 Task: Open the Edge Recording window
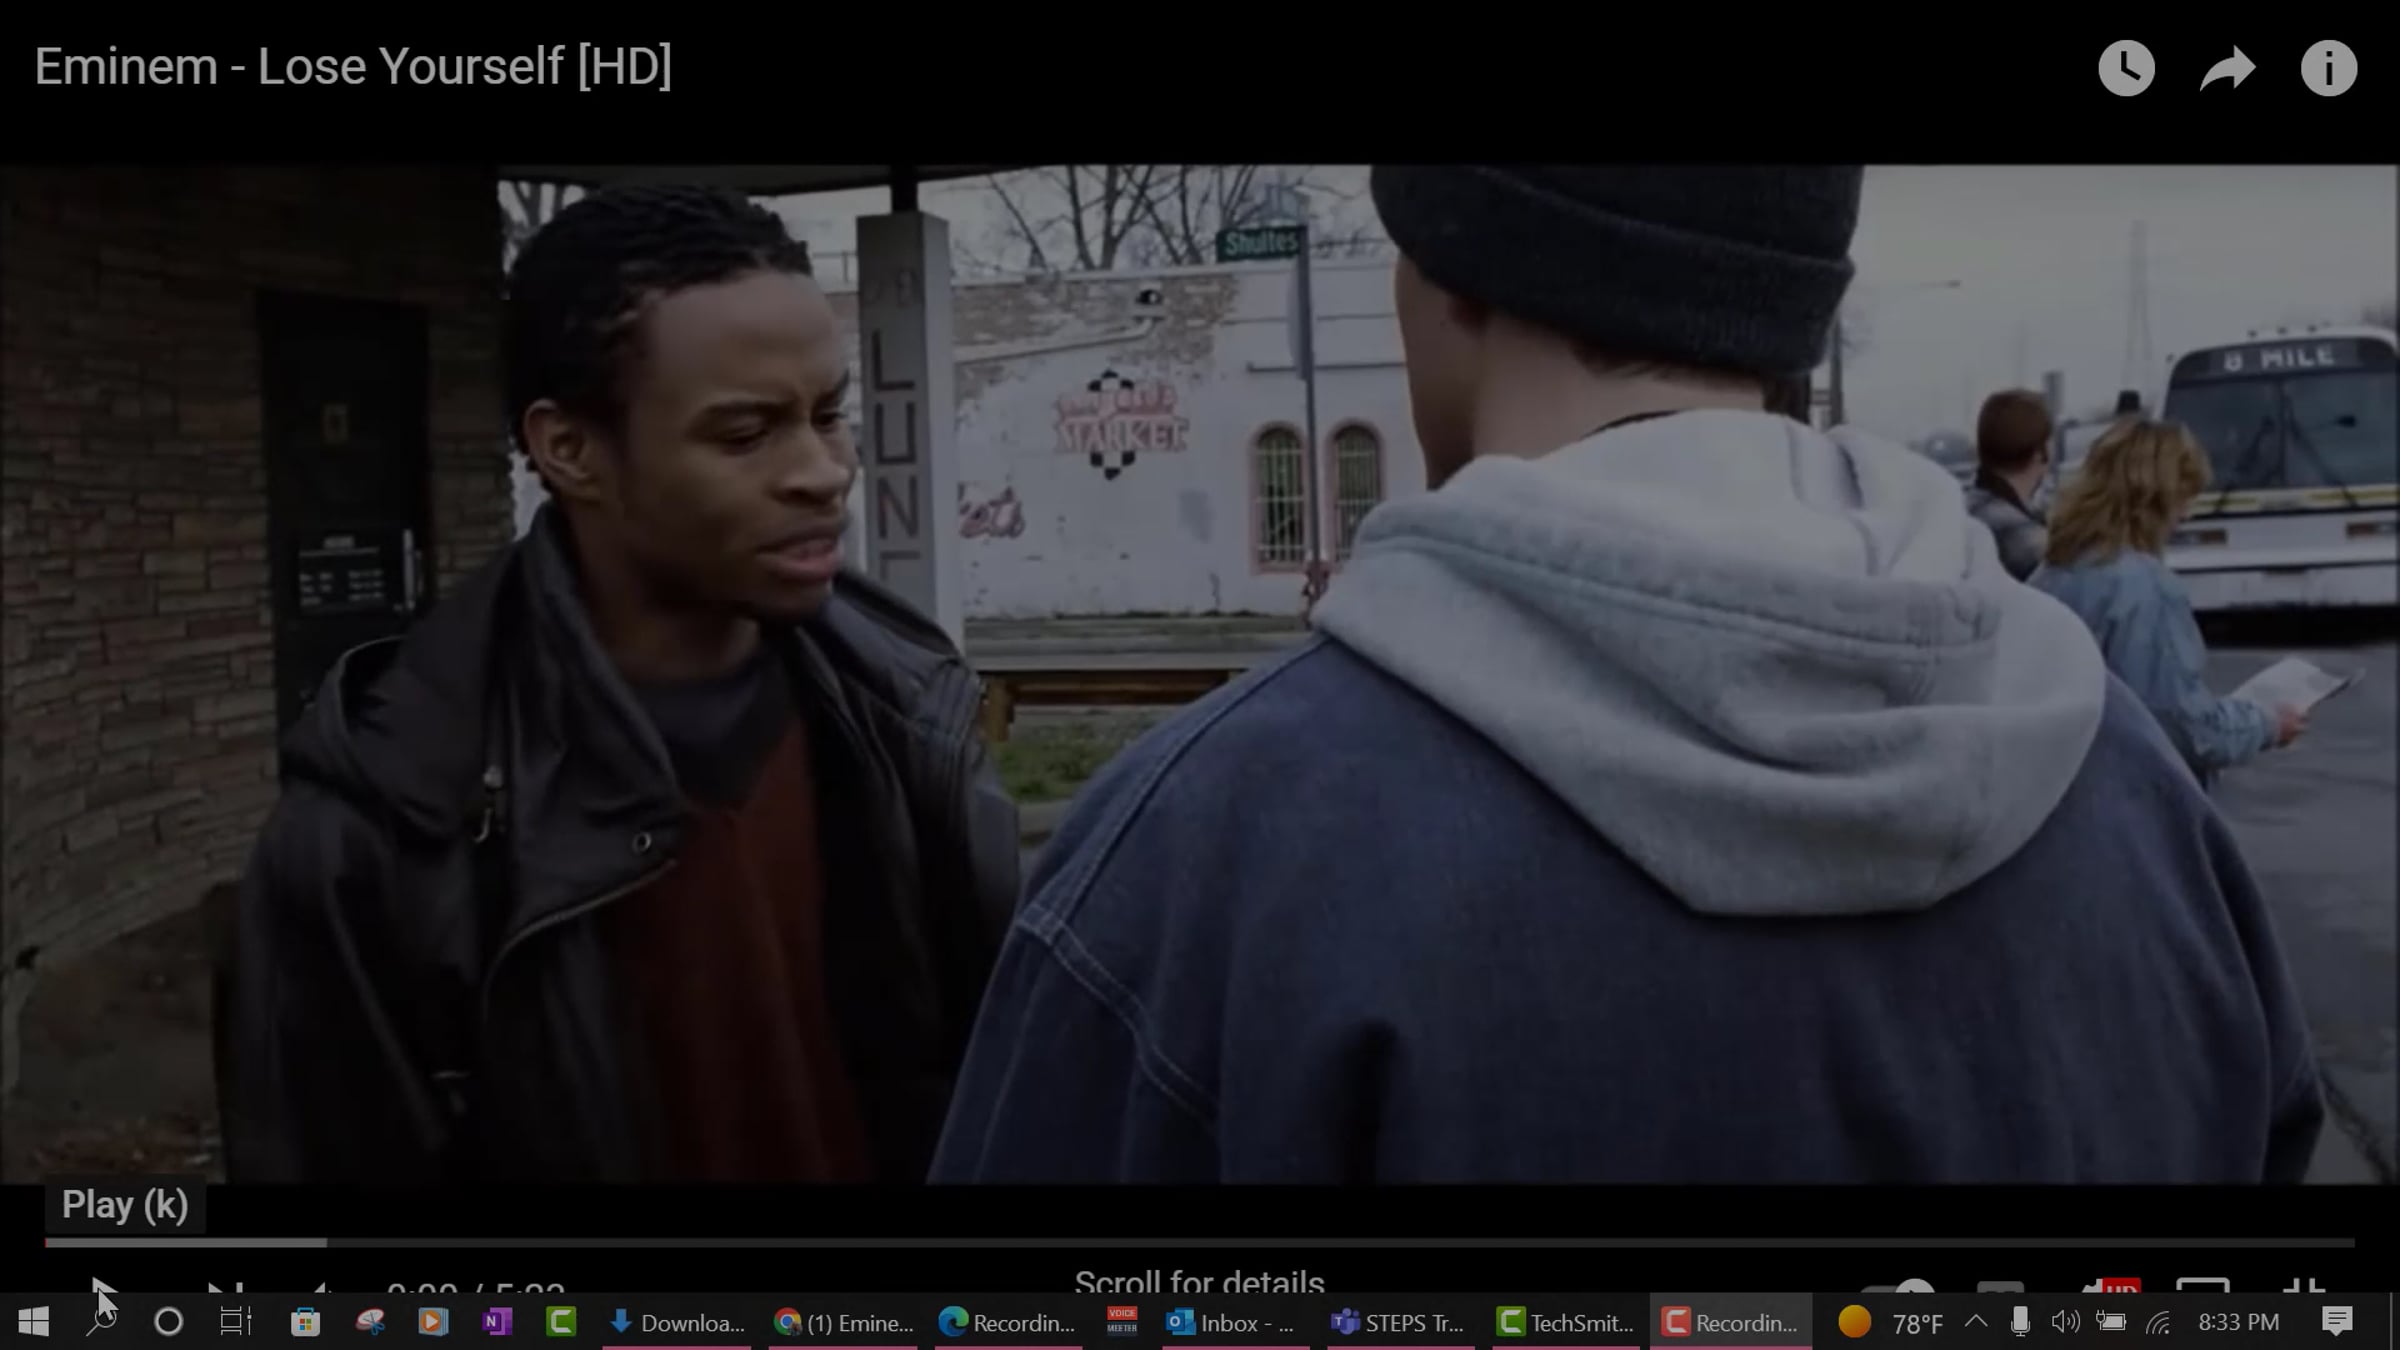tap(1008, 1322)
